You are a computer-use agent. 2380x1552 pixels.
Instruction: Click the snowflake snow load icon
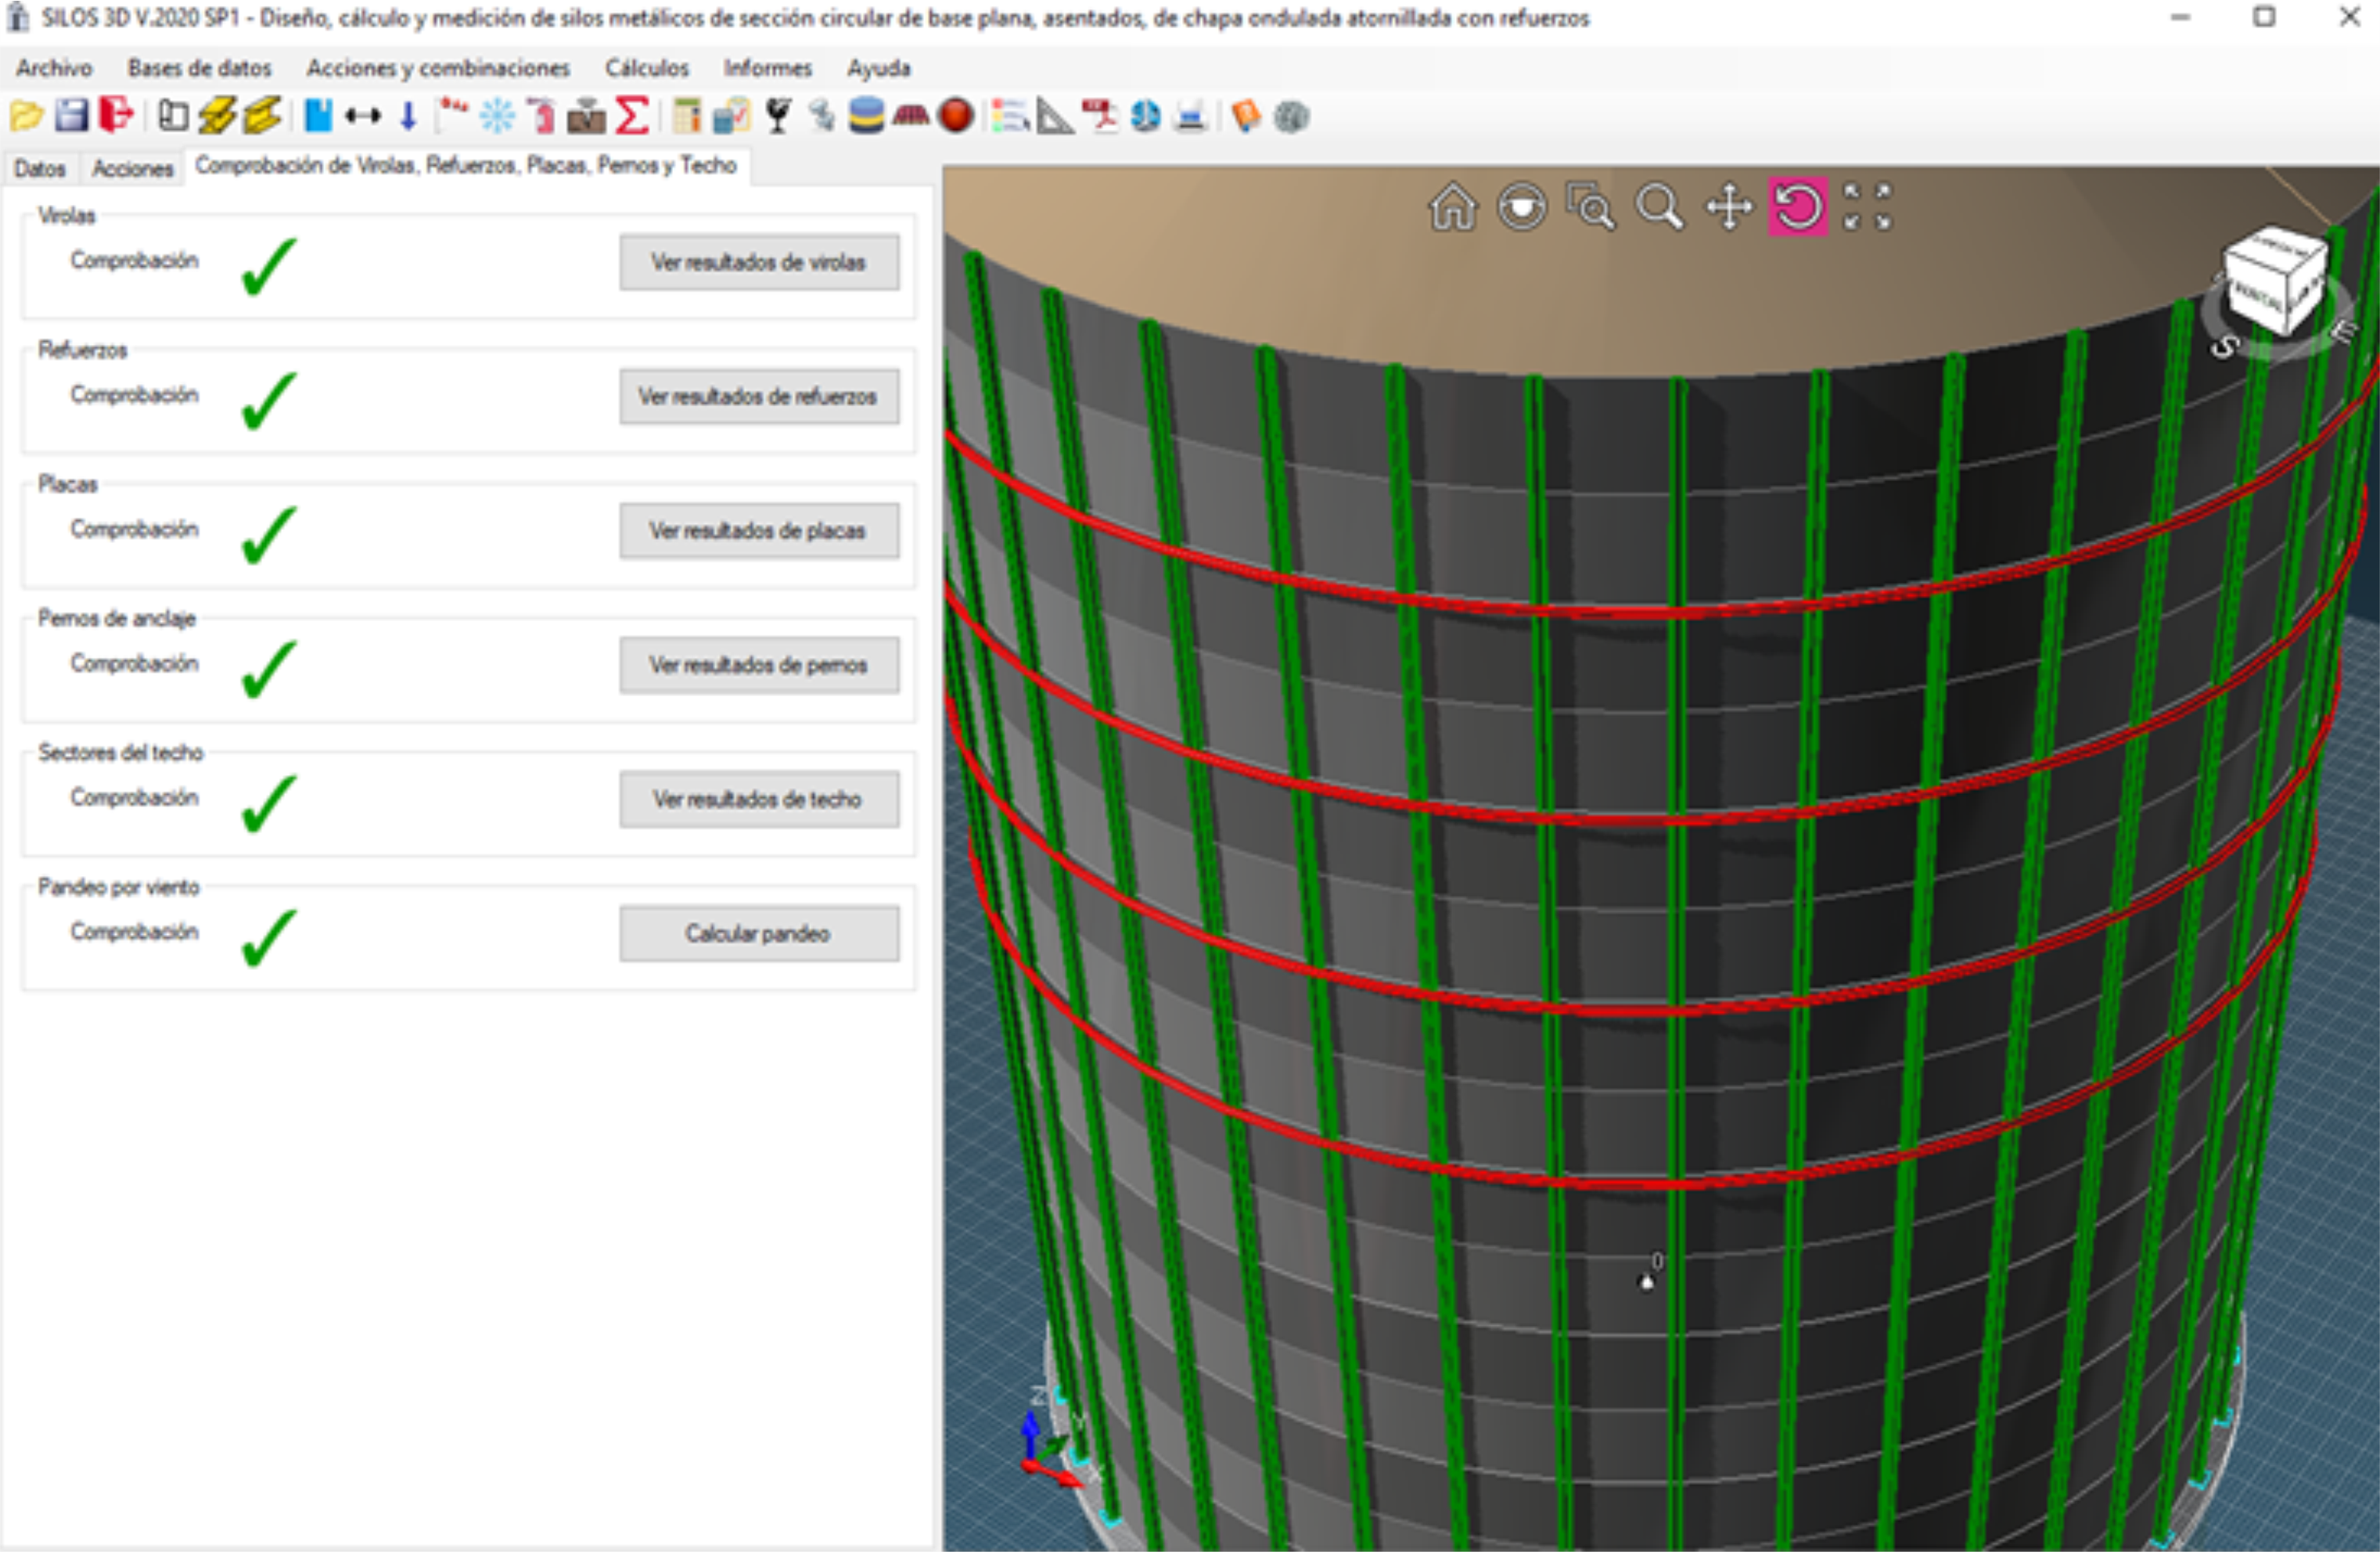(497, 116)
